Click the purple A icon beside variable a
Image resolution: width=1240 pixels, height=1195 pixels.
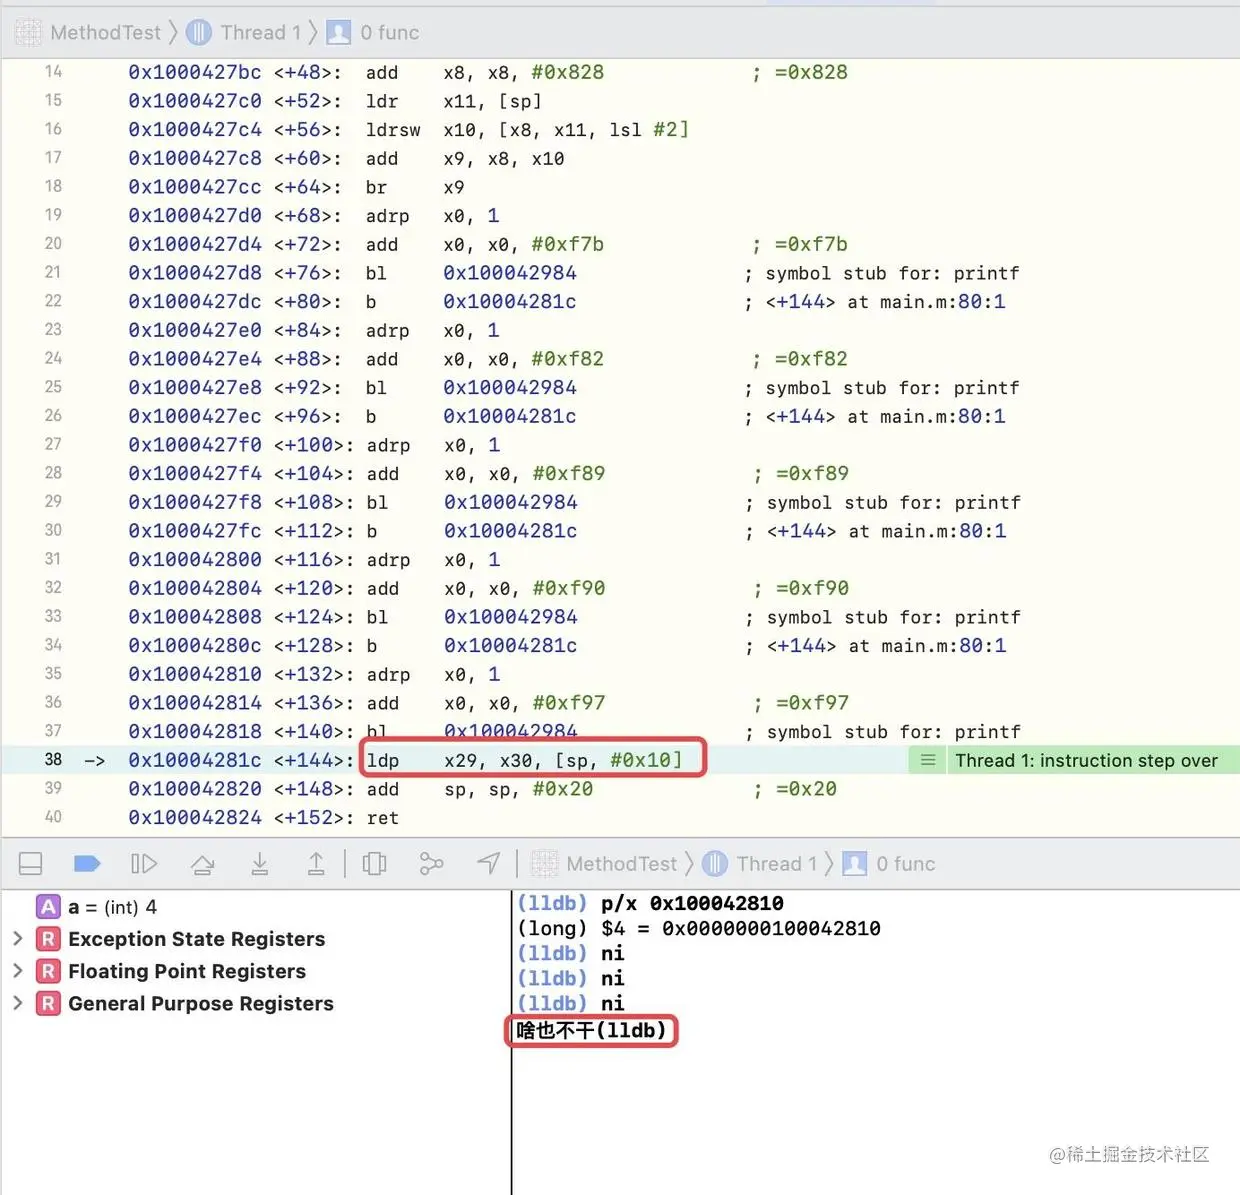pos(48,907)
